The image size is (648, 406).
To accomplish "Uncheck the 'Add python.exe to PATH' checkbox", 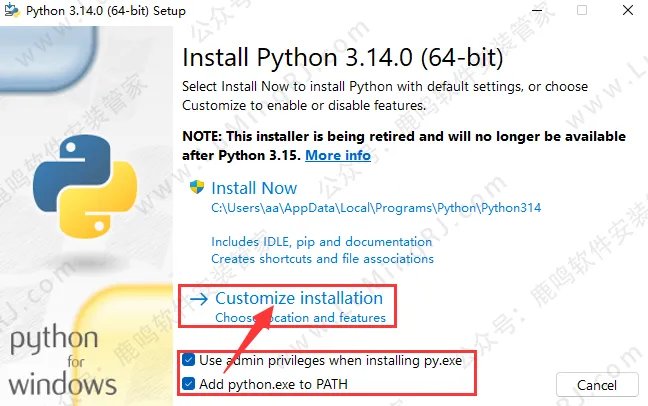I will (189, 383).
